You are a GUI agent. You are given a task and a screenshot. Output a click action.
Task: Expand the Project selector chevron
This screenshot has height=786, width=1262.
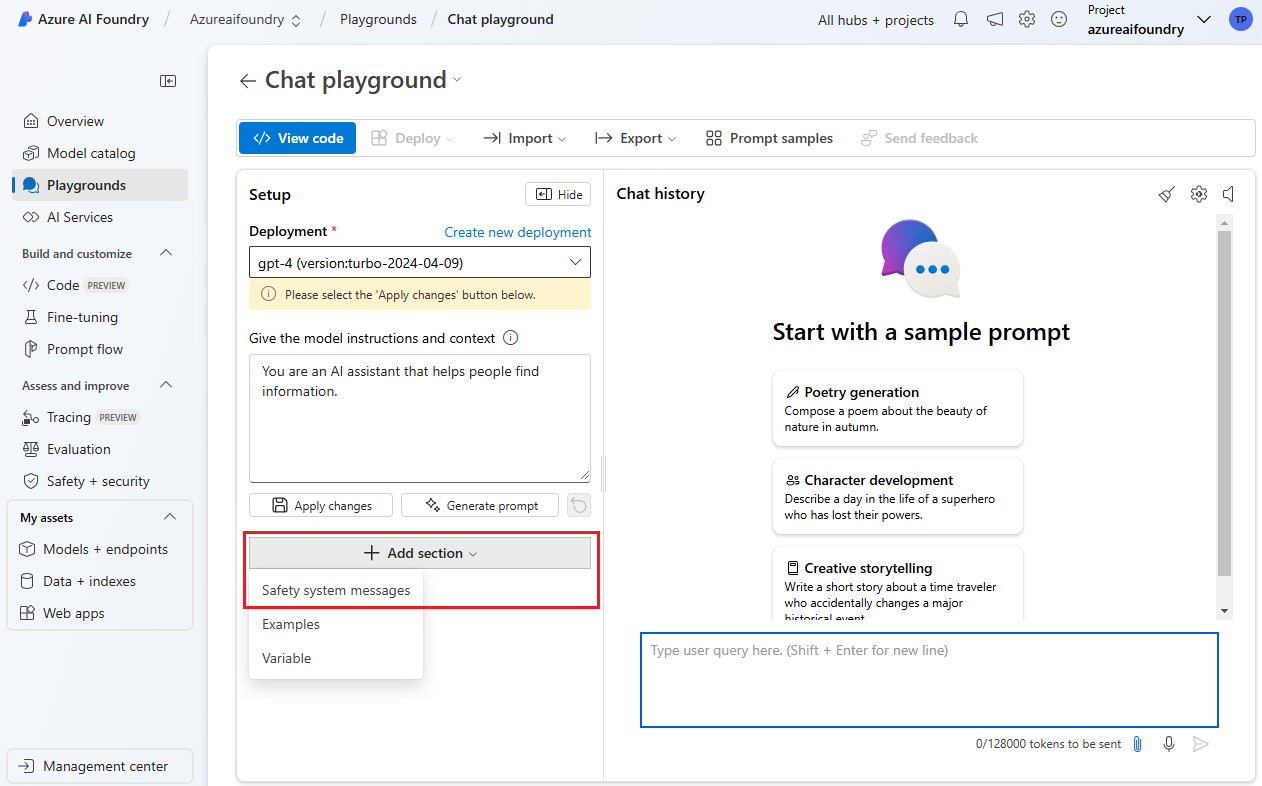tap(1204, 20)
